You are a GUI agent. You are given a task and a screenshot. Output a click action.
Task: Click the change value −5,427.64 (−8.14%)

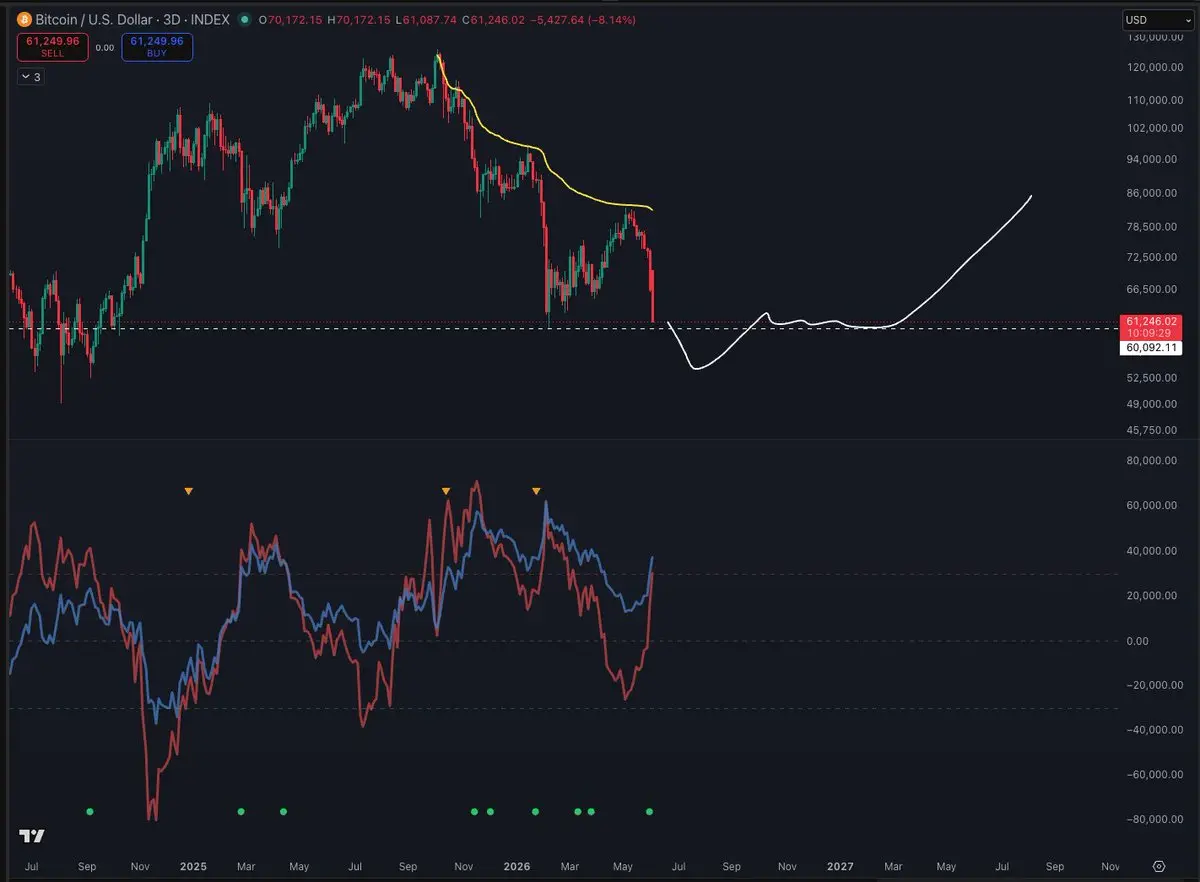click(585, 20)
